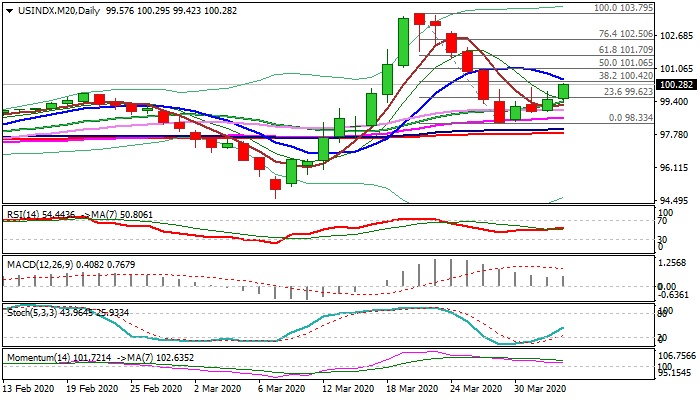Click the Momentum(14) indicator label
The image size is (700, 400).
pyautogui.click(x=37, y=356)
